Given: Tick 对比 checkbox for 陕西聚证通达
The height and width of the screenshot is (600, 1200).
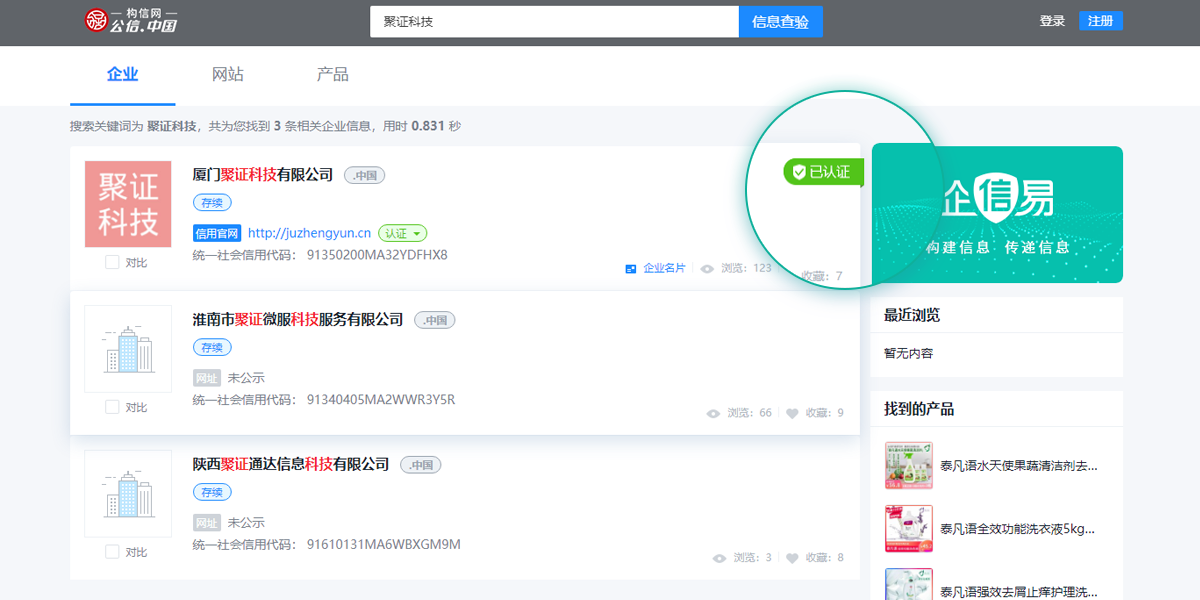Looking at the screenshot, I should (x=112, y=552).
